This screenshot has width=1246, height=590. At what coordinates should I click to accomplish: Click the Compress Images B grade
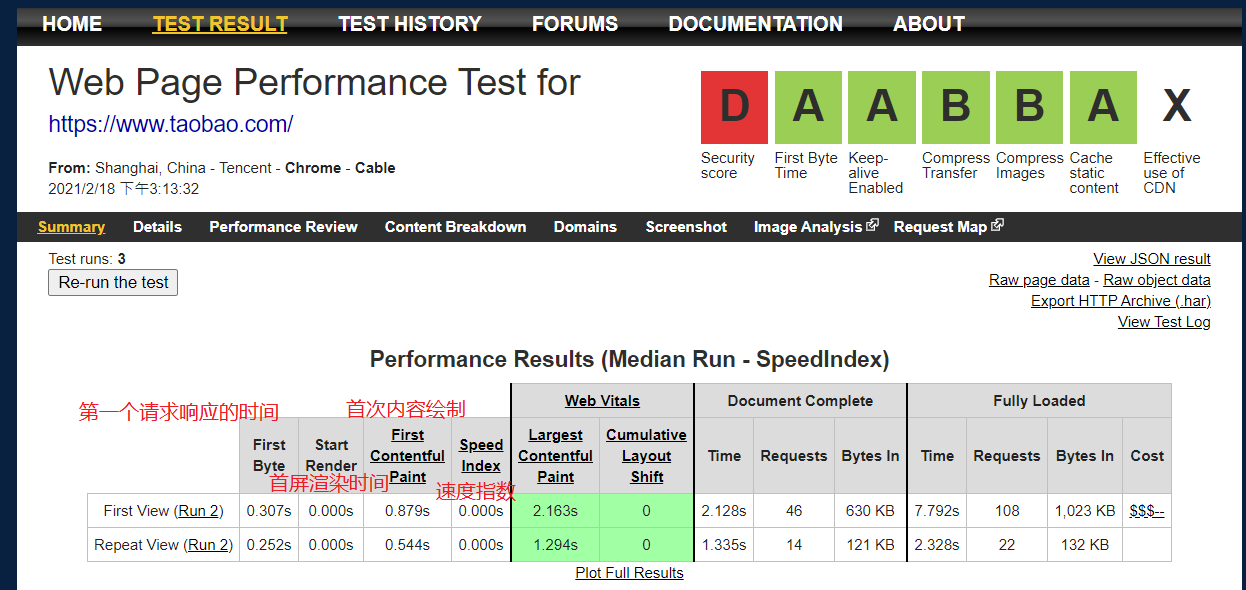(1030, 107)
